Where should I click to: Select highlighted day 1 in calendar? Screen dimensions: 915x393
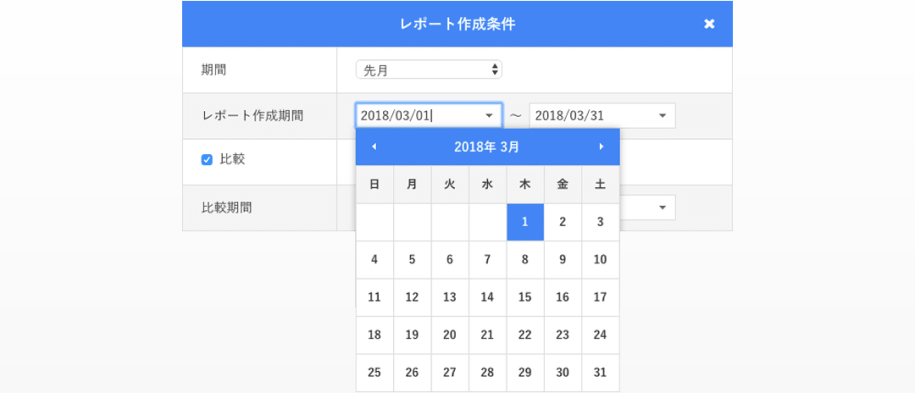[x=525, y=222]
